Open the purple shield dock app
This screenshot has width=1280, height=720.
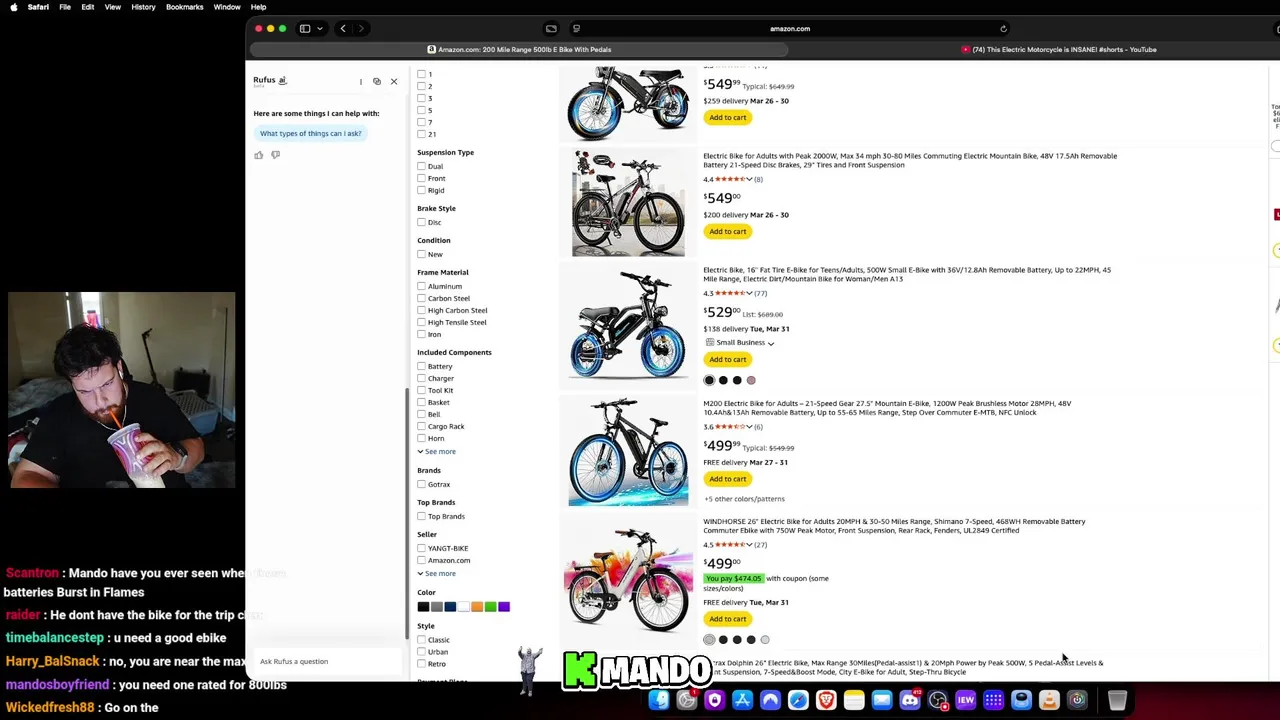(x=714, y=701)
